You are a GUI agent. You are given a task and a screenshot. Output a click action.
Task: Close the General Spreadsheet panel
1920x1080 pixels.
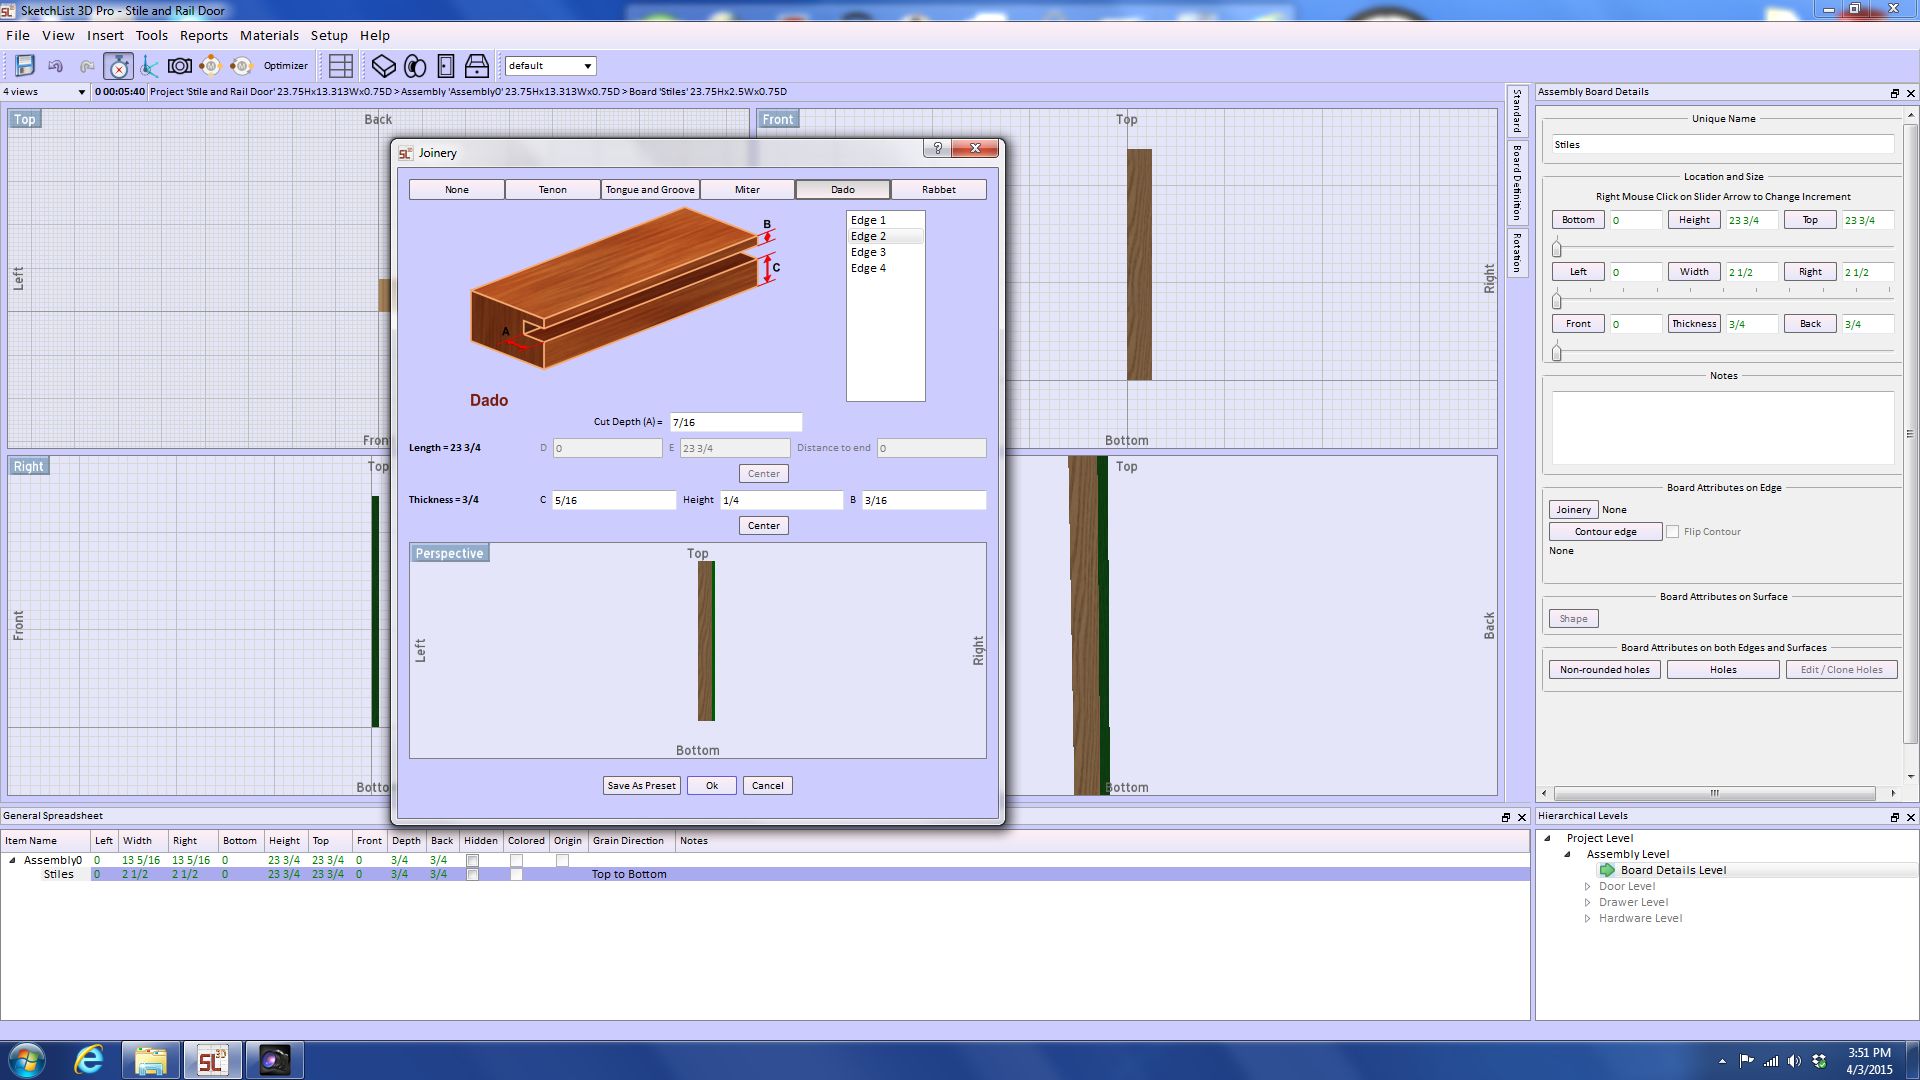(x=1523, y=817)
